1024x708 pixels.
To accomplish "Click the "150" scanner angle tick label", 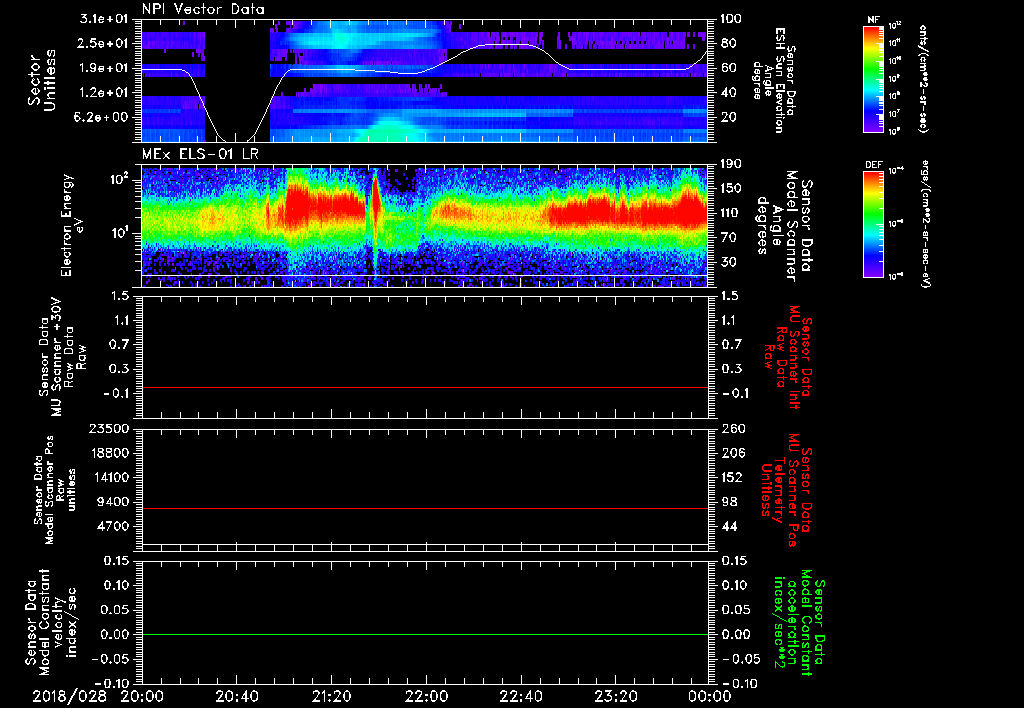I will click(x=731, y=188).
